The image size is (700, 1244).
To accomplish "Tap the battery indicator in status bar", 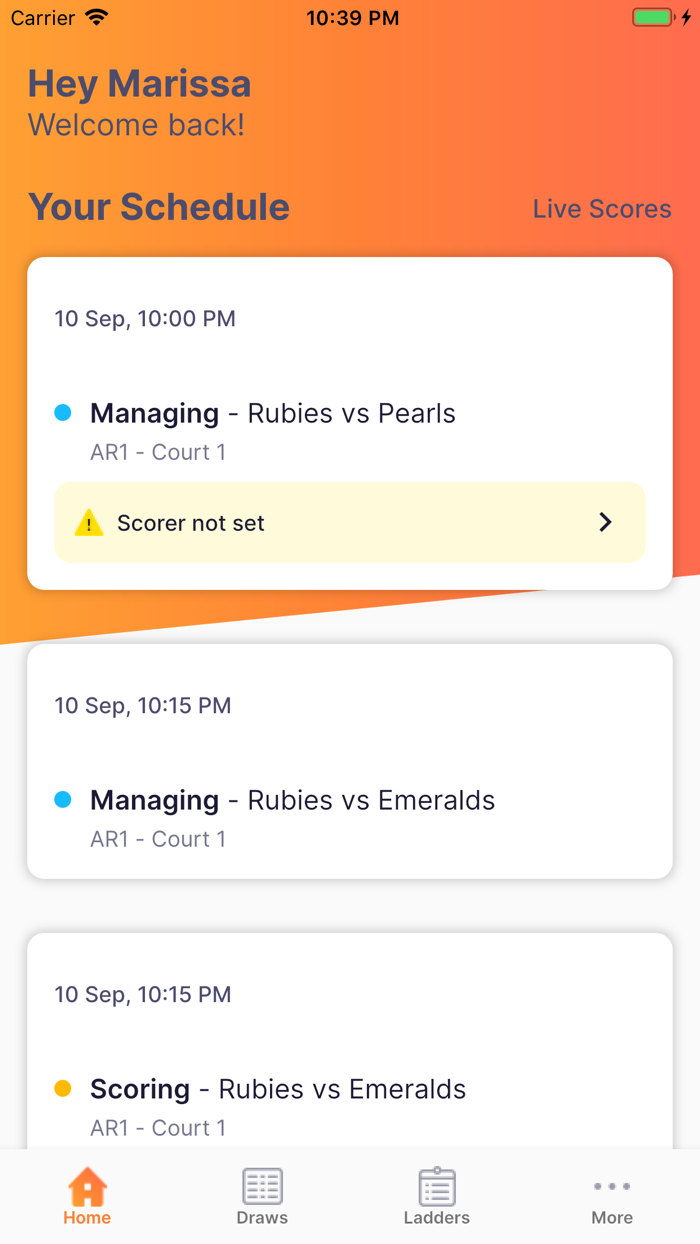I will (x=652, y=16).
